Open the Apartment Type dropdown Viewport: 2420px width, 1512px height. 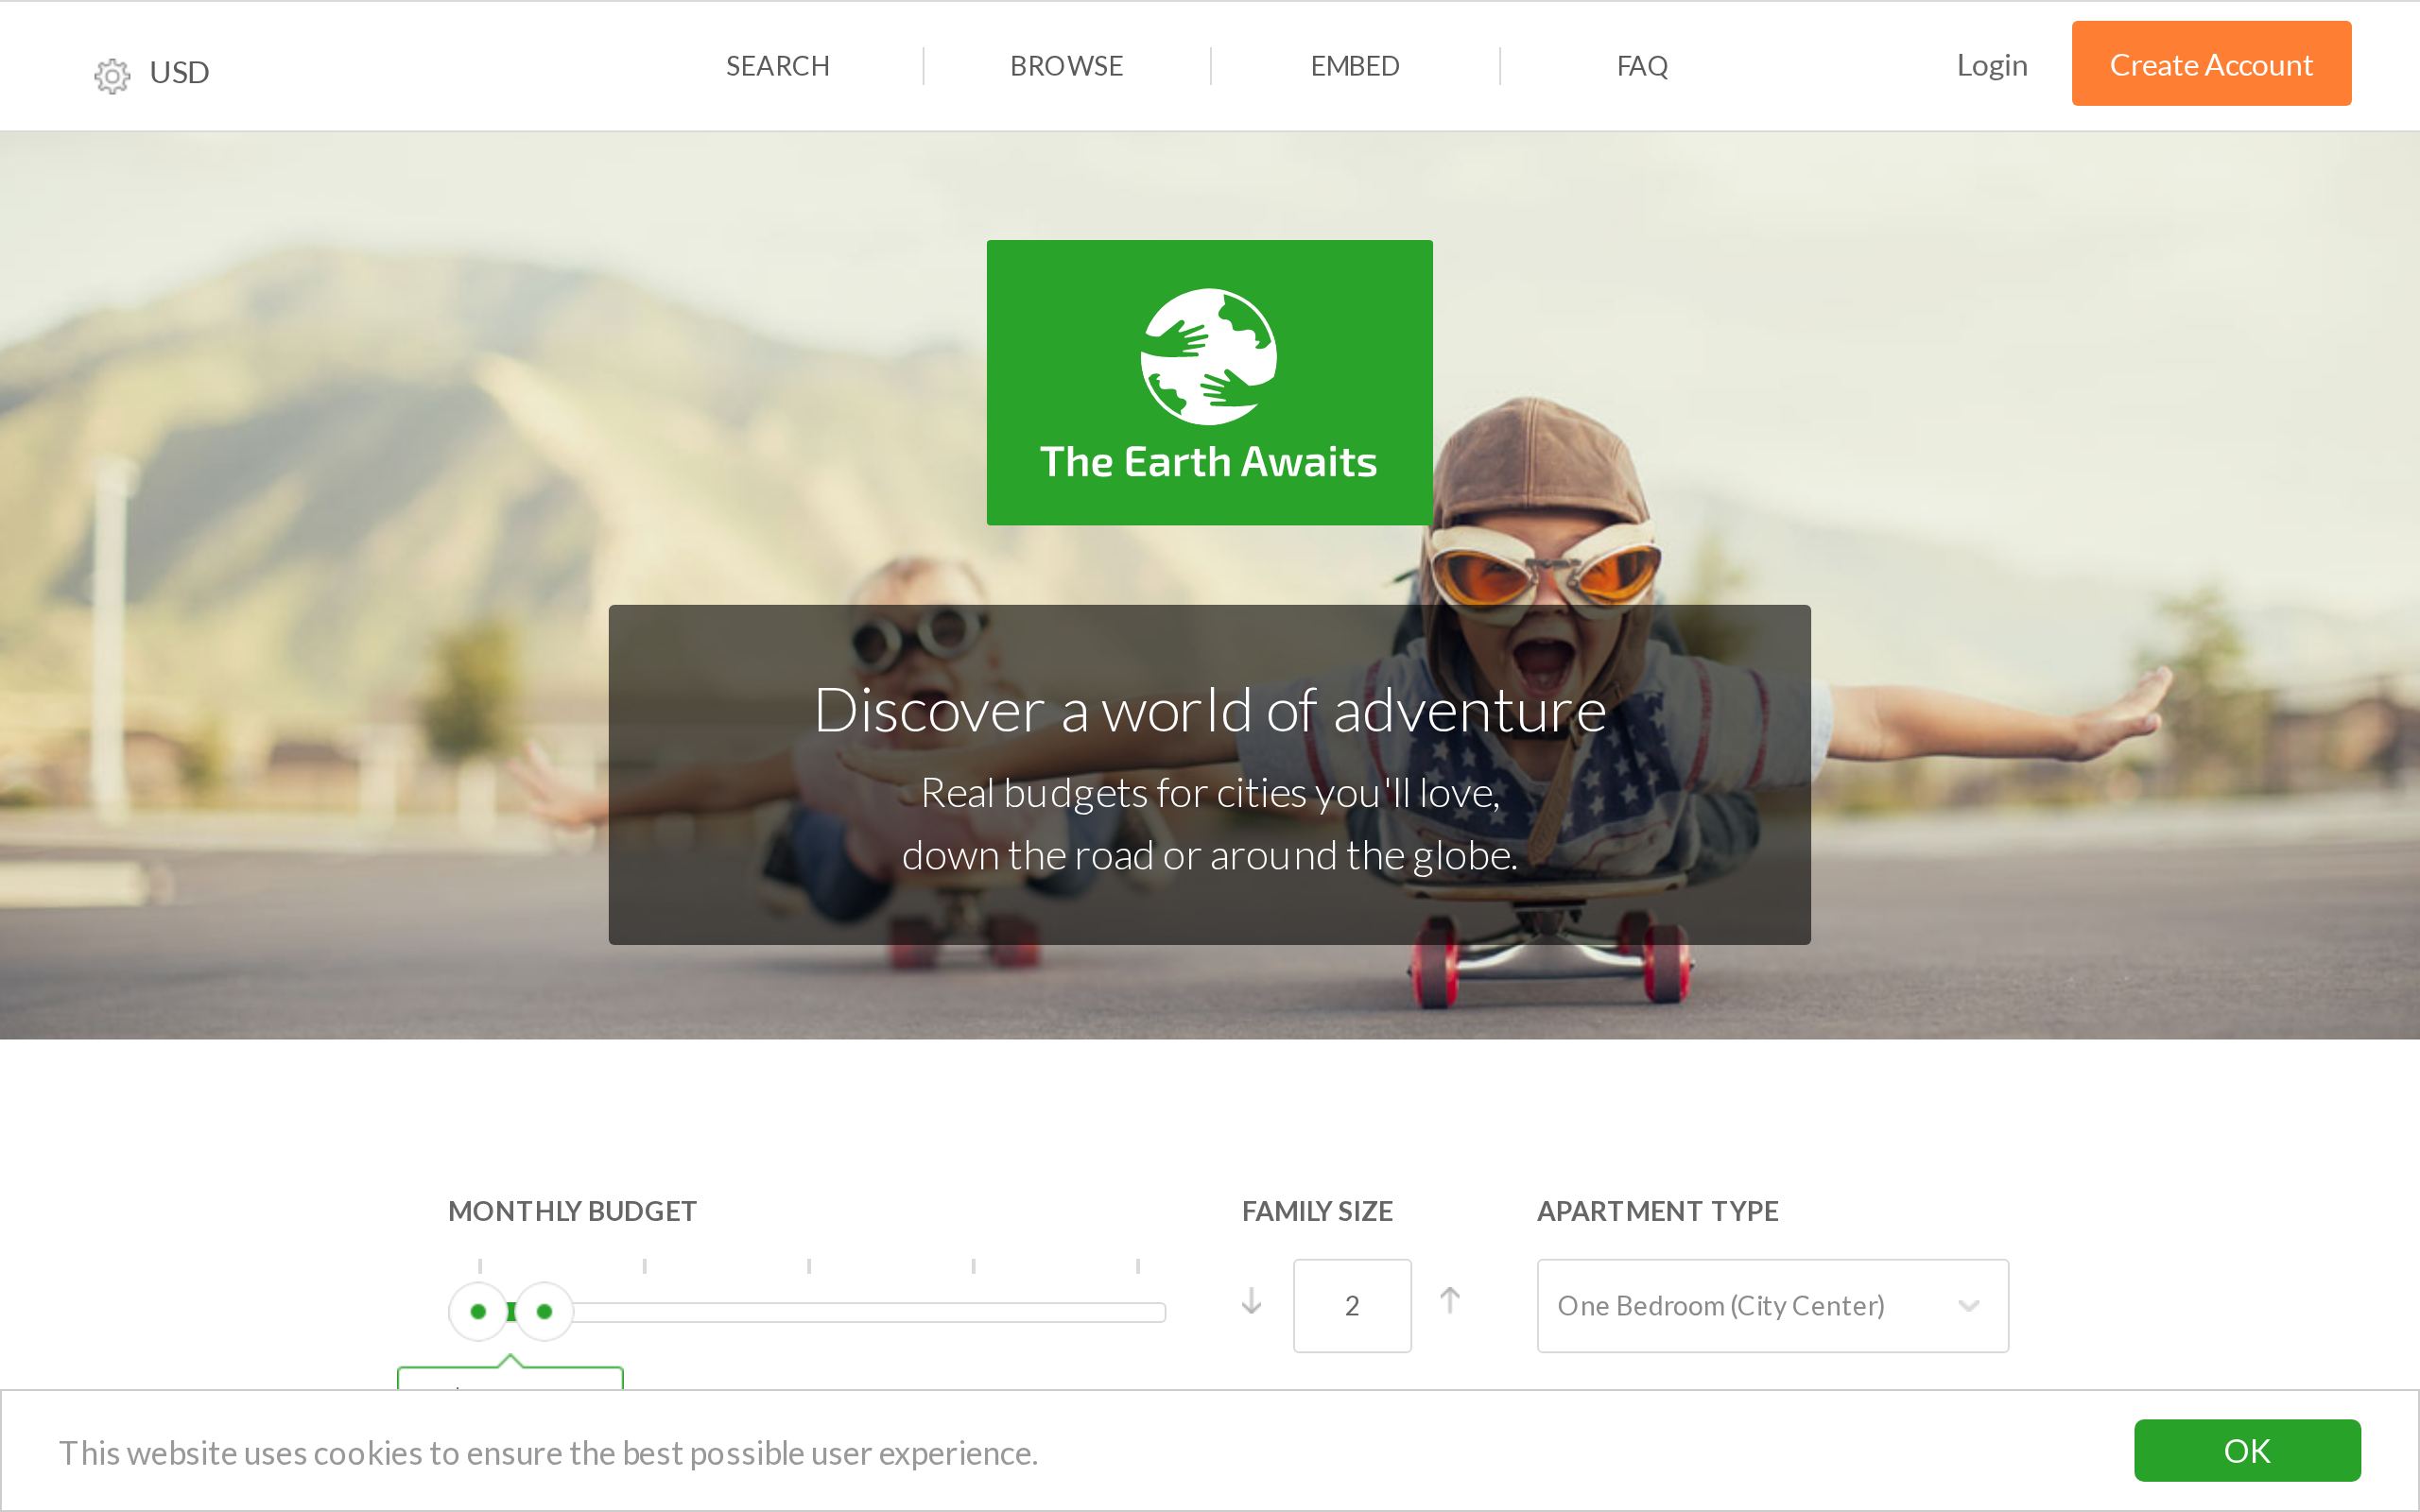point(1772,1306)
